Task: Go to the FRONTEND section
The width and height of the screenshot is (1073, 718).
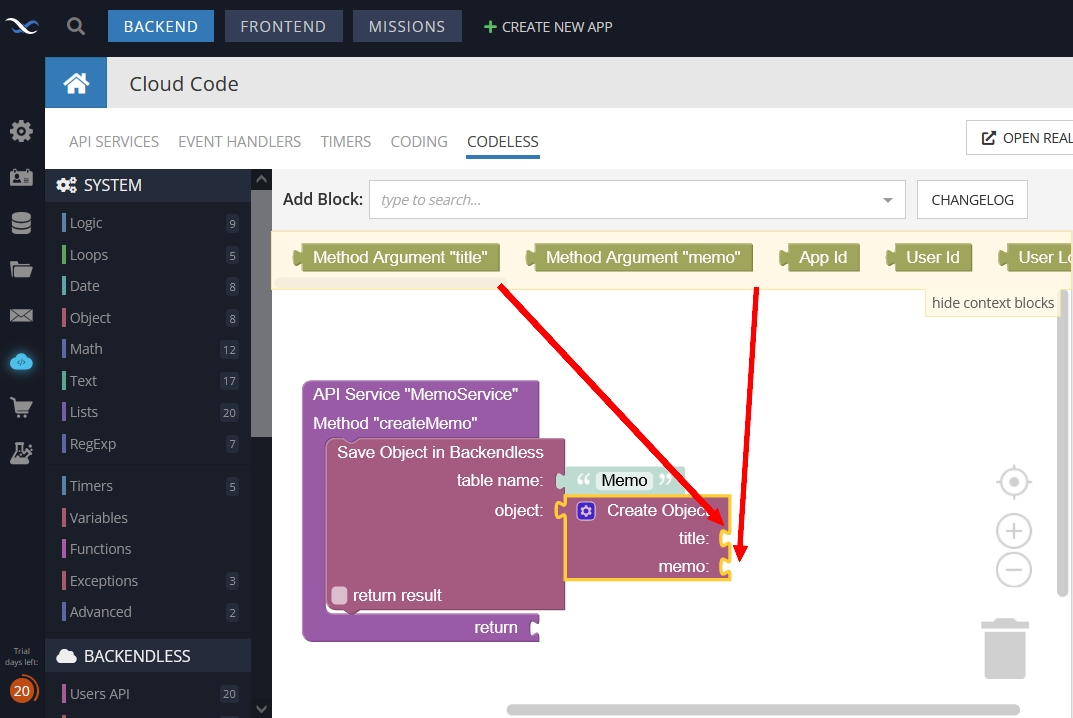Action: [283, 26]
